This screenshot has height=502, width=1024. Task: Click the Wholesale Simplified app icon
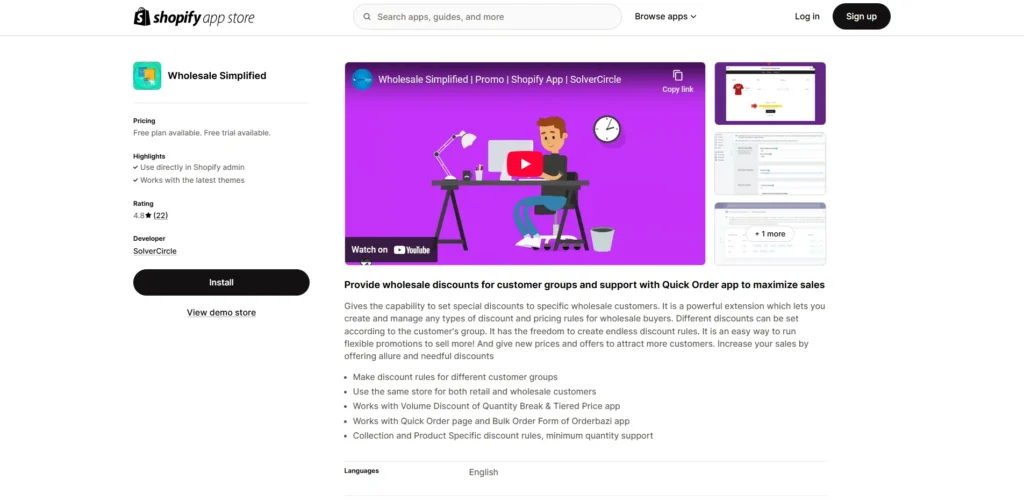tap(147, 76)
